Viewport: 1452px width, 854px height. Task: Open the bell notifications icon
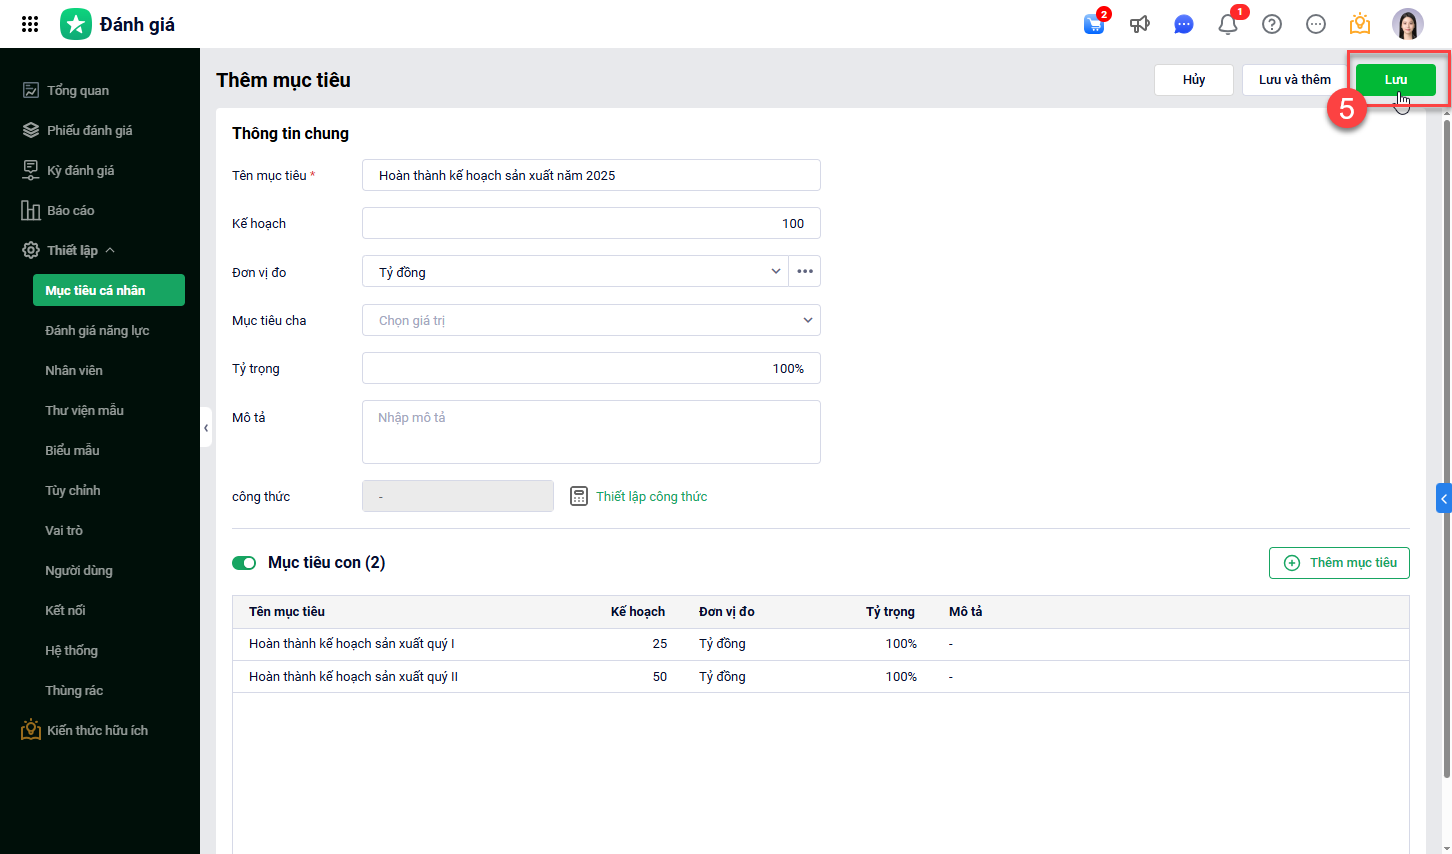pos(1228,24)
